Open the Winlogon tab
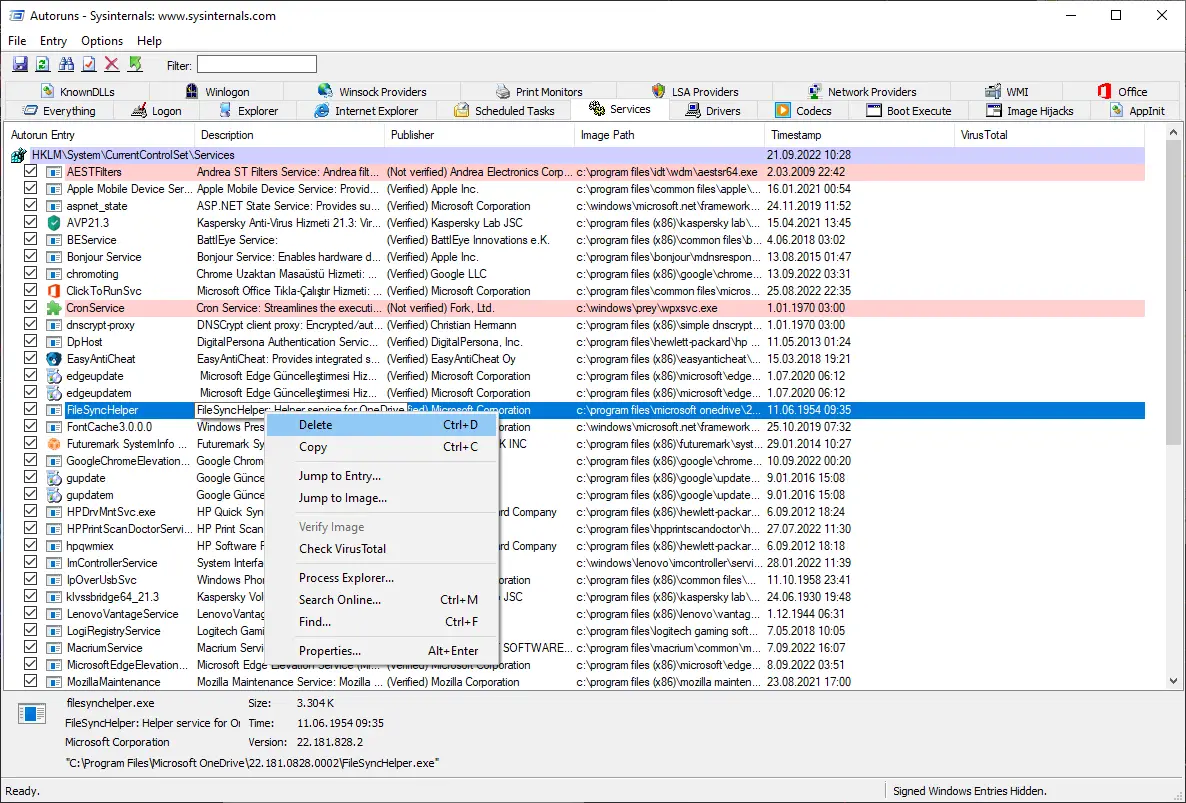The width and height of the screenshot is (1186, 803). tap(218, 91)
